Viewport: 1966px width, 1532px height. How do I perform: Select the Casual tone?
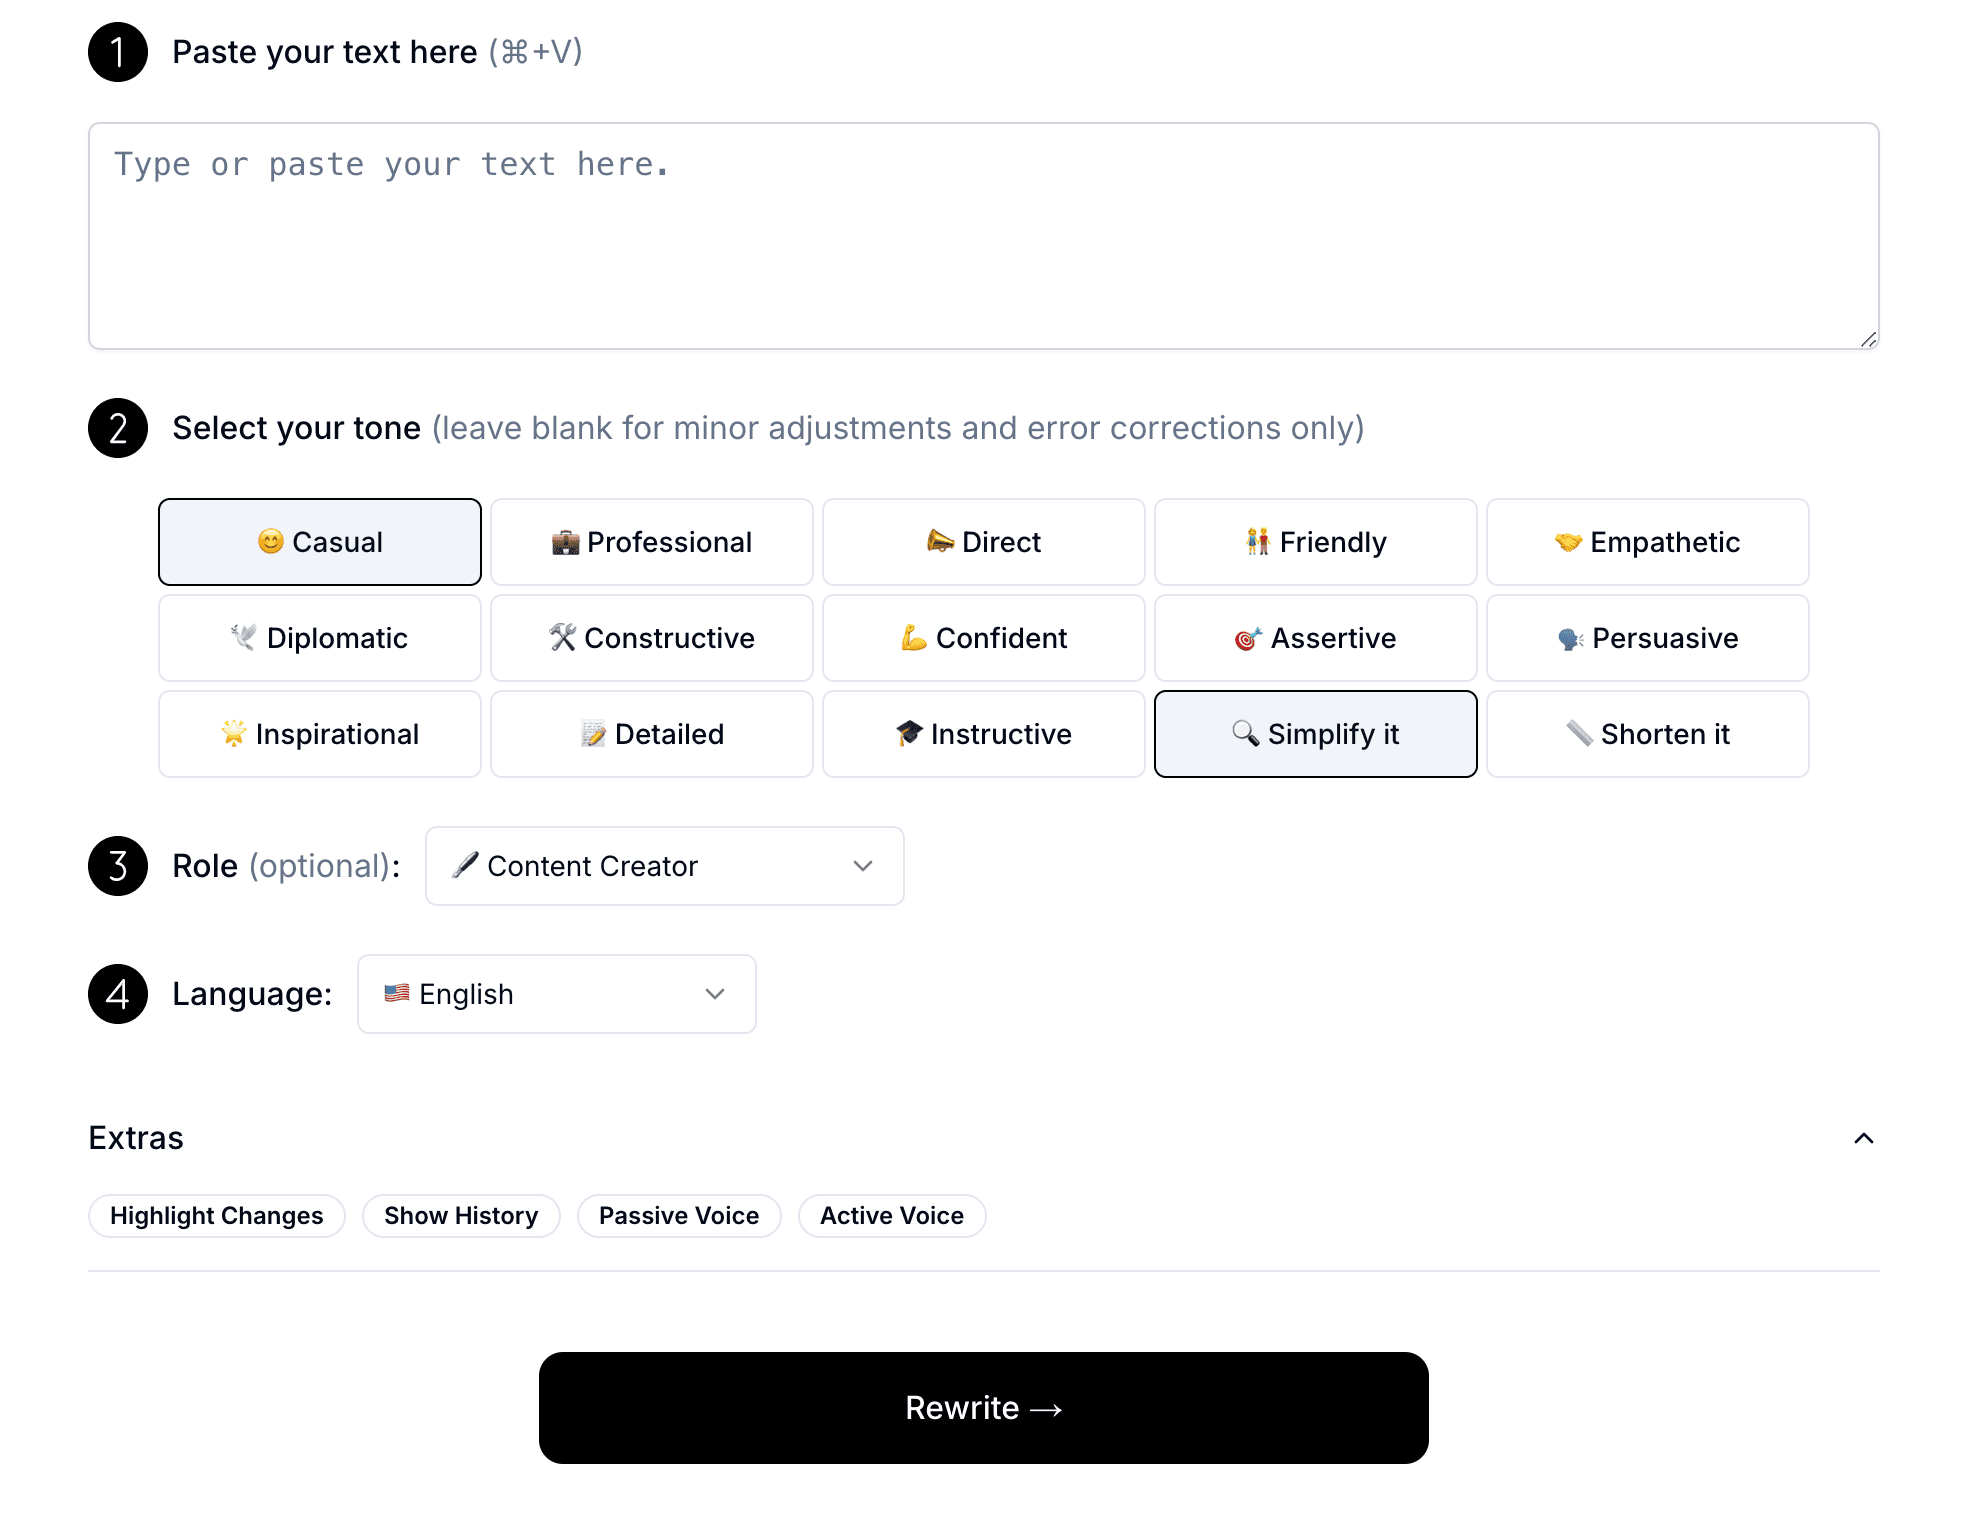point(319,541)
